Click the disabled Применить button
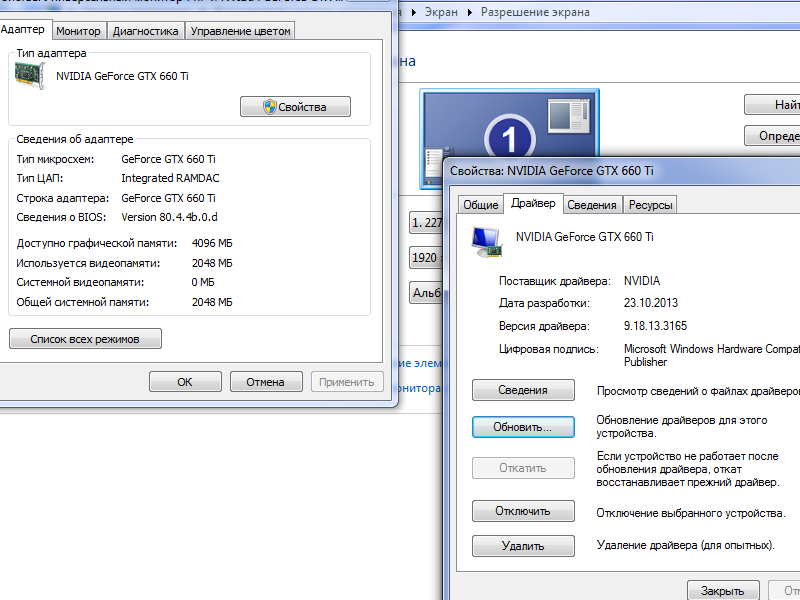The height and width of the screenshot is (600, 800). pyautogui.click(x=347, y=382)
